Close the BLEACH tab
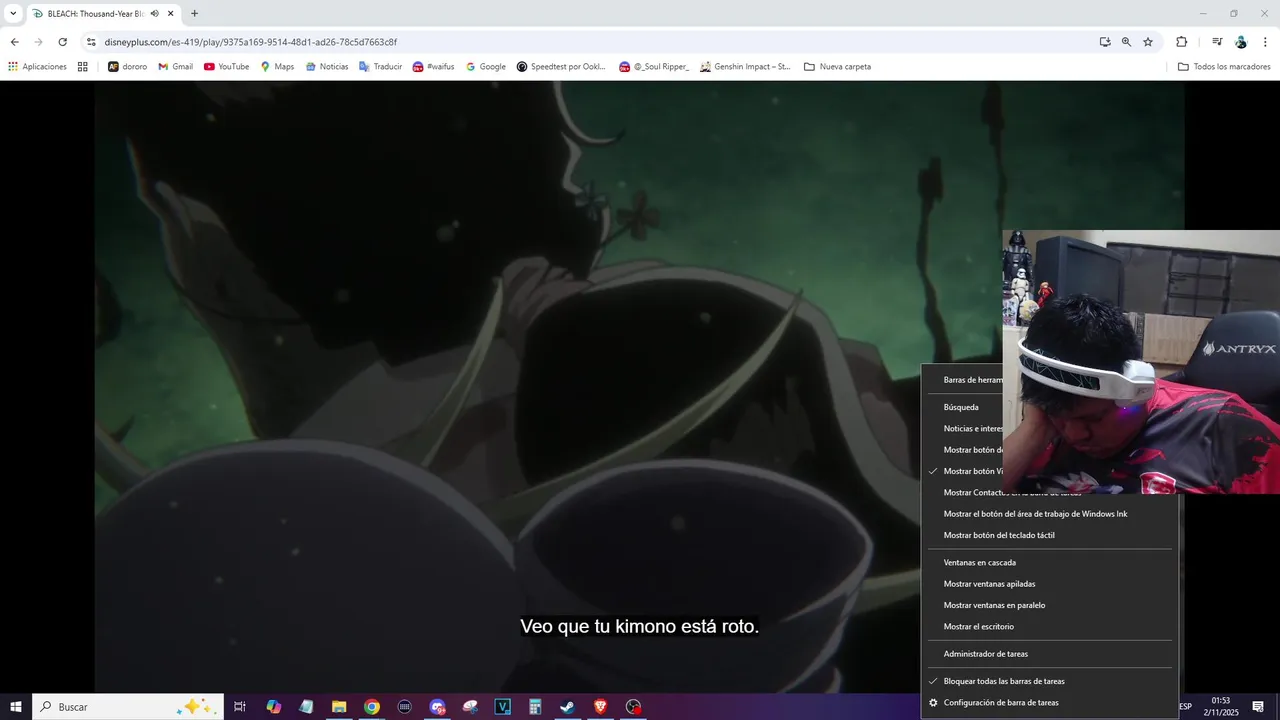 coord(171,14)
